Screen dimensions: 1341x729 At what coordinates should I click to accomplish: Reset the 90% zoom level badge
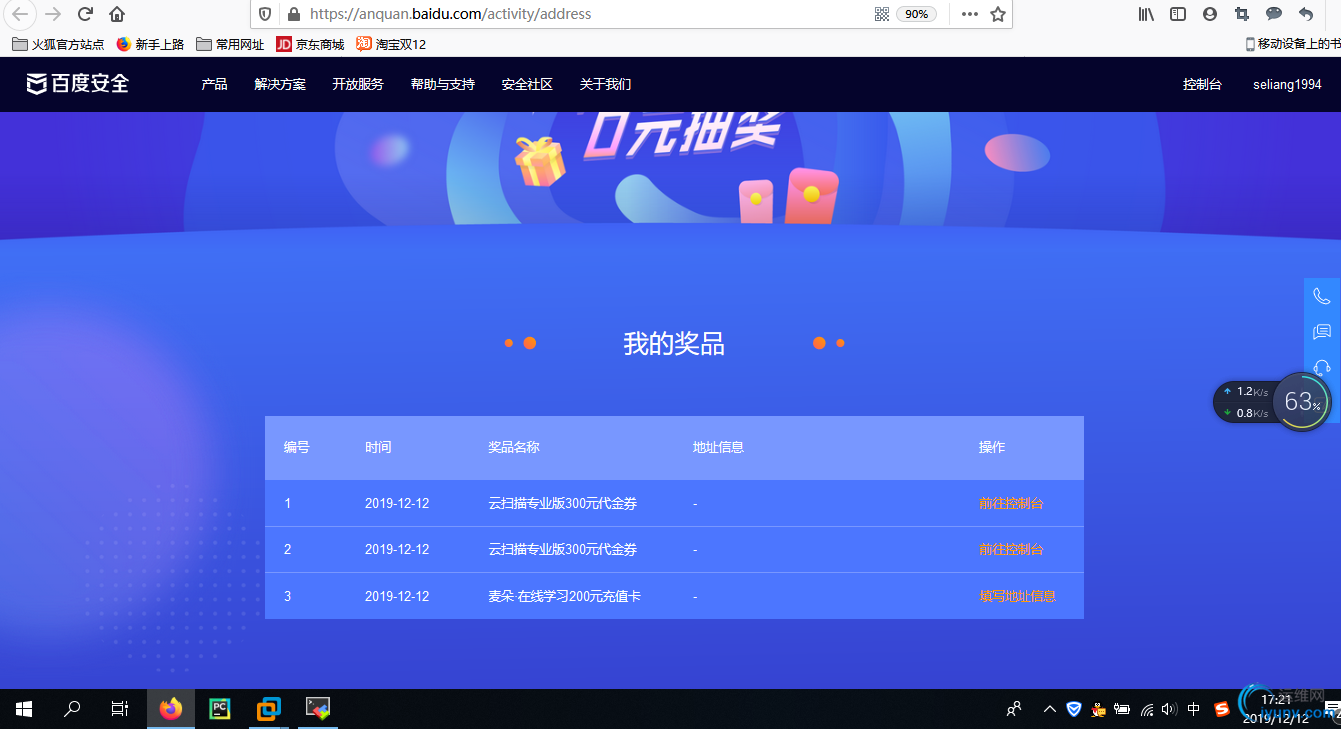(917, 14)
